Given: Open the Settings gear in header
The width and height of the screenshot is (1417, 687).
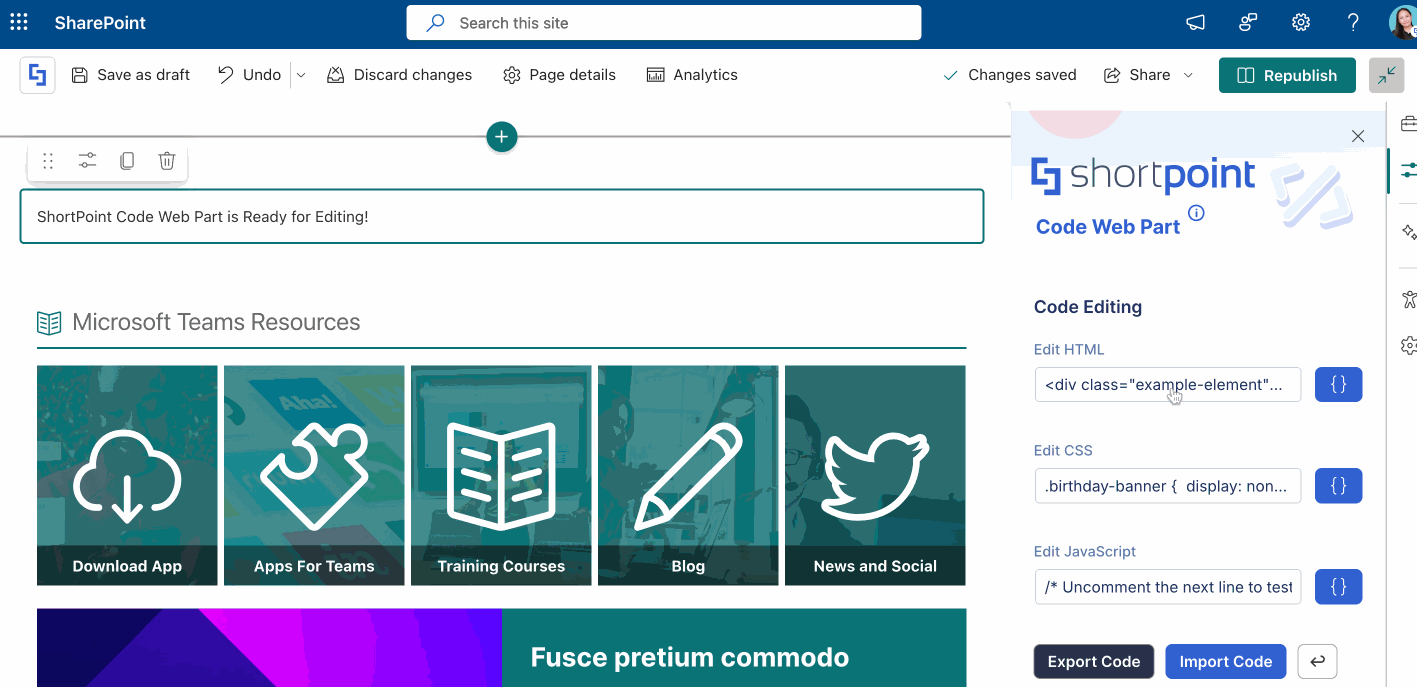Looking at the screenshot, I should coord(1300,23).
